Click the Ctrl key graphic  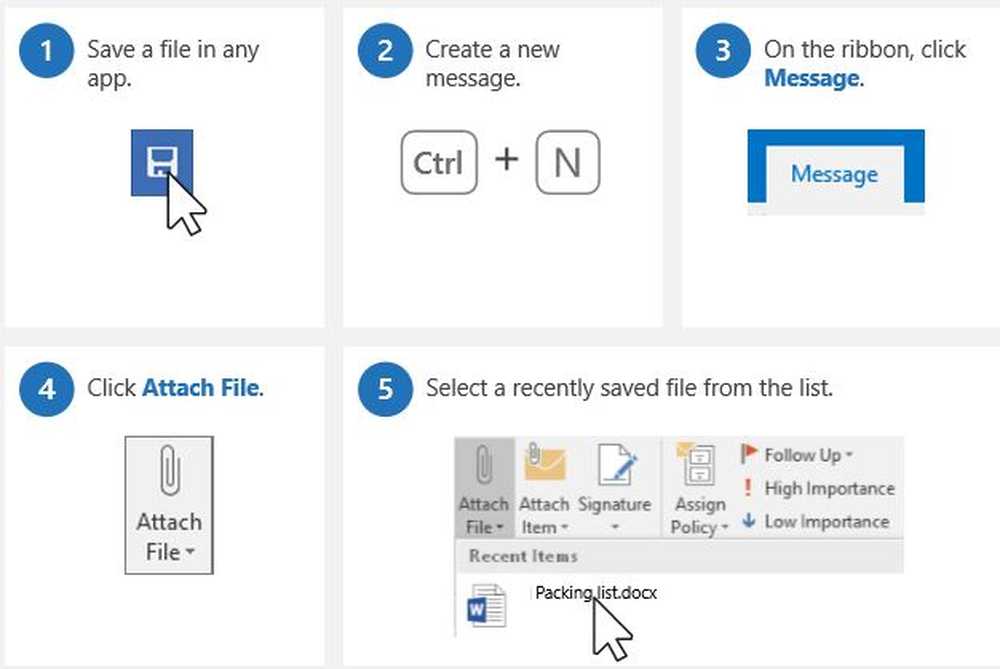(437, 161)
